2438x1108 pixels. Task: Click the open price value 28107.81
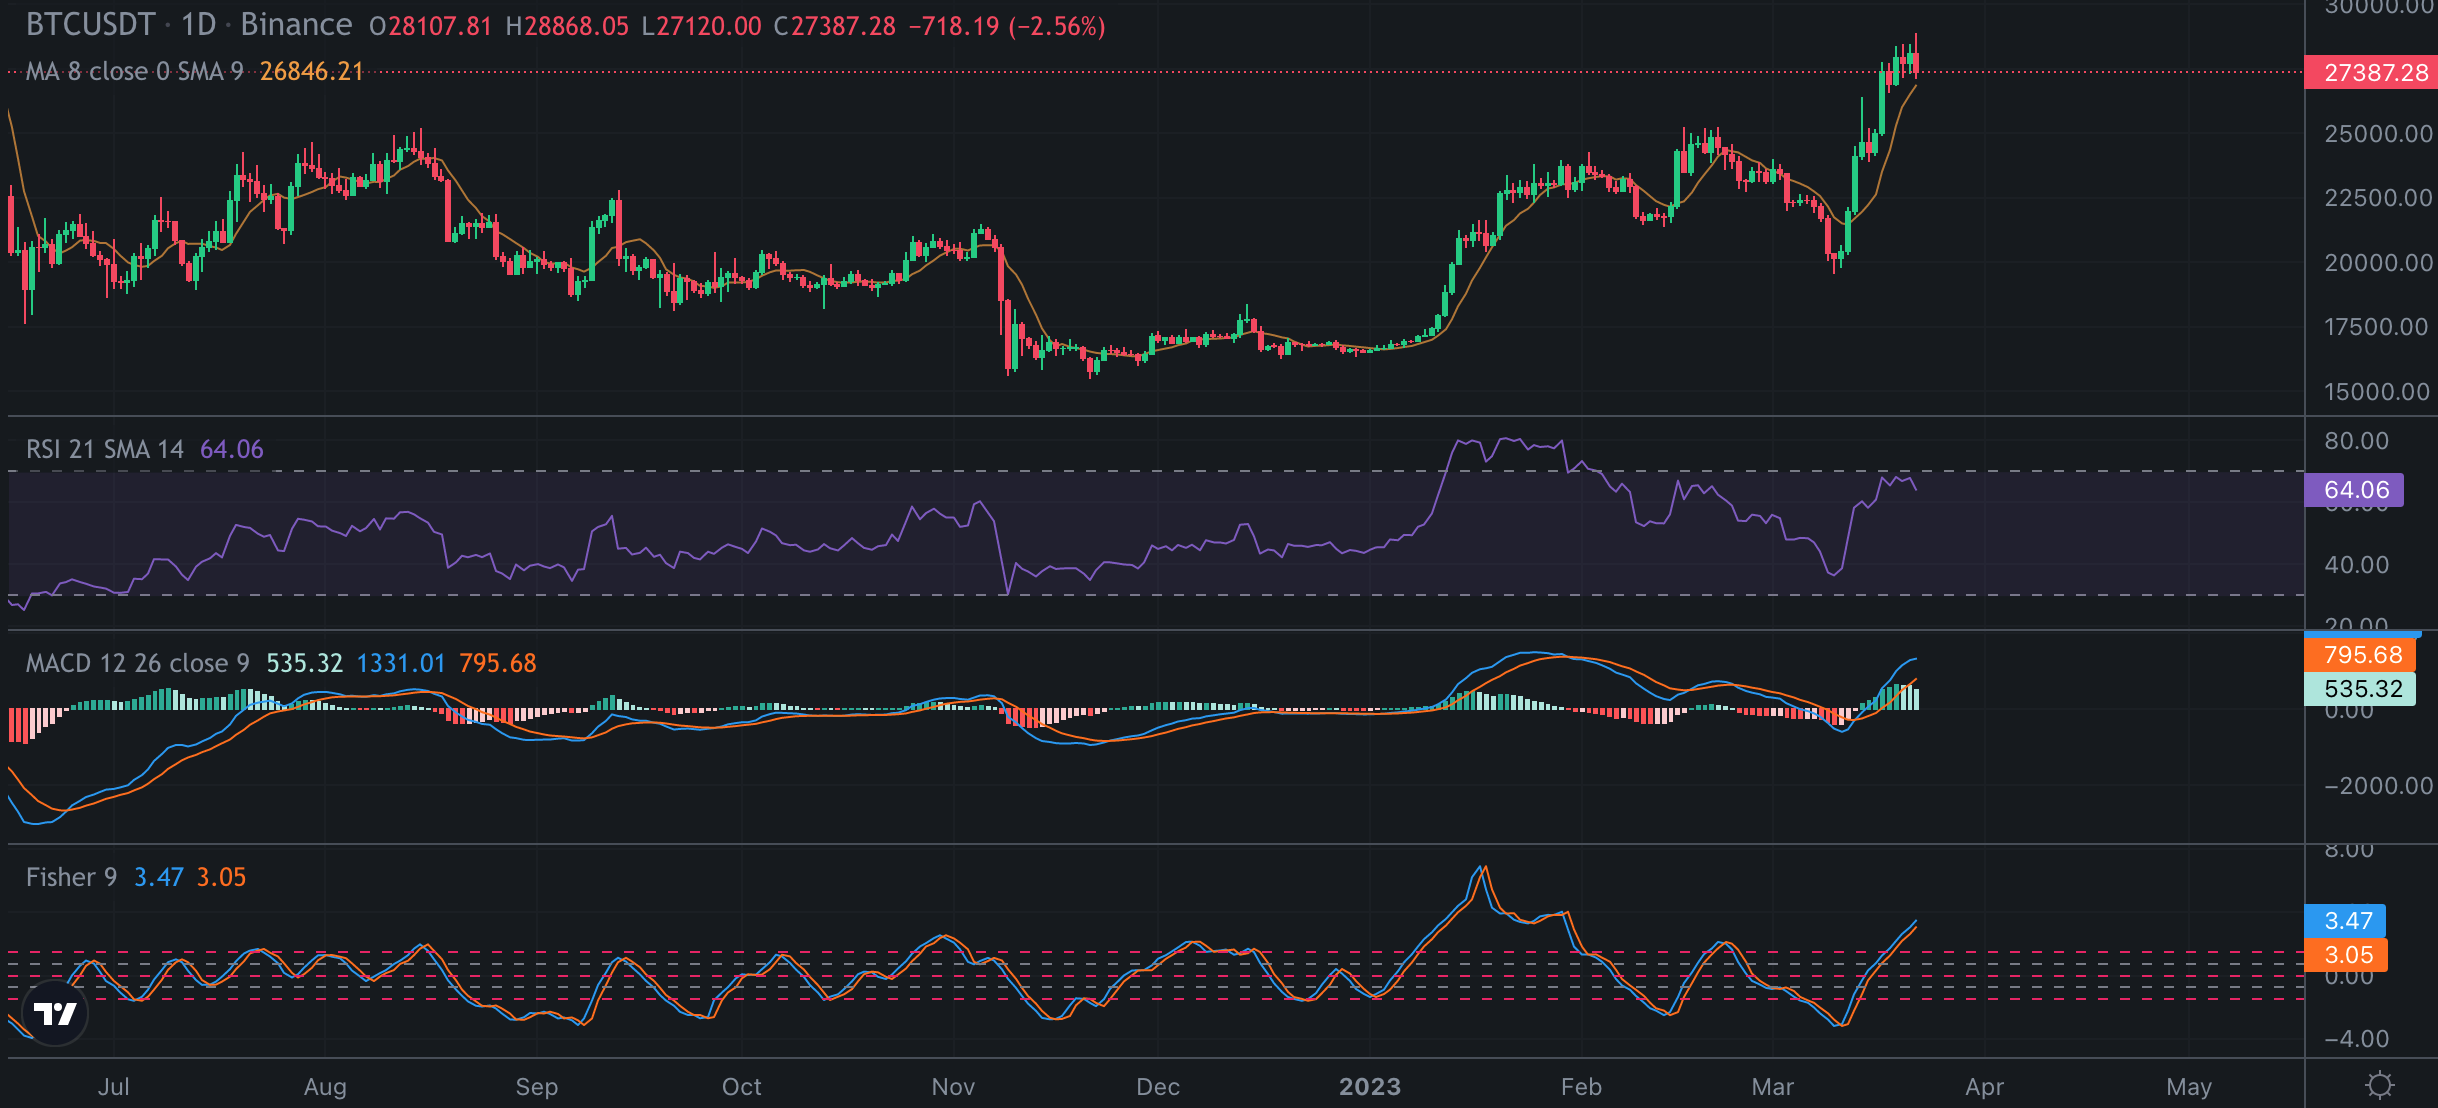[440, 26]
